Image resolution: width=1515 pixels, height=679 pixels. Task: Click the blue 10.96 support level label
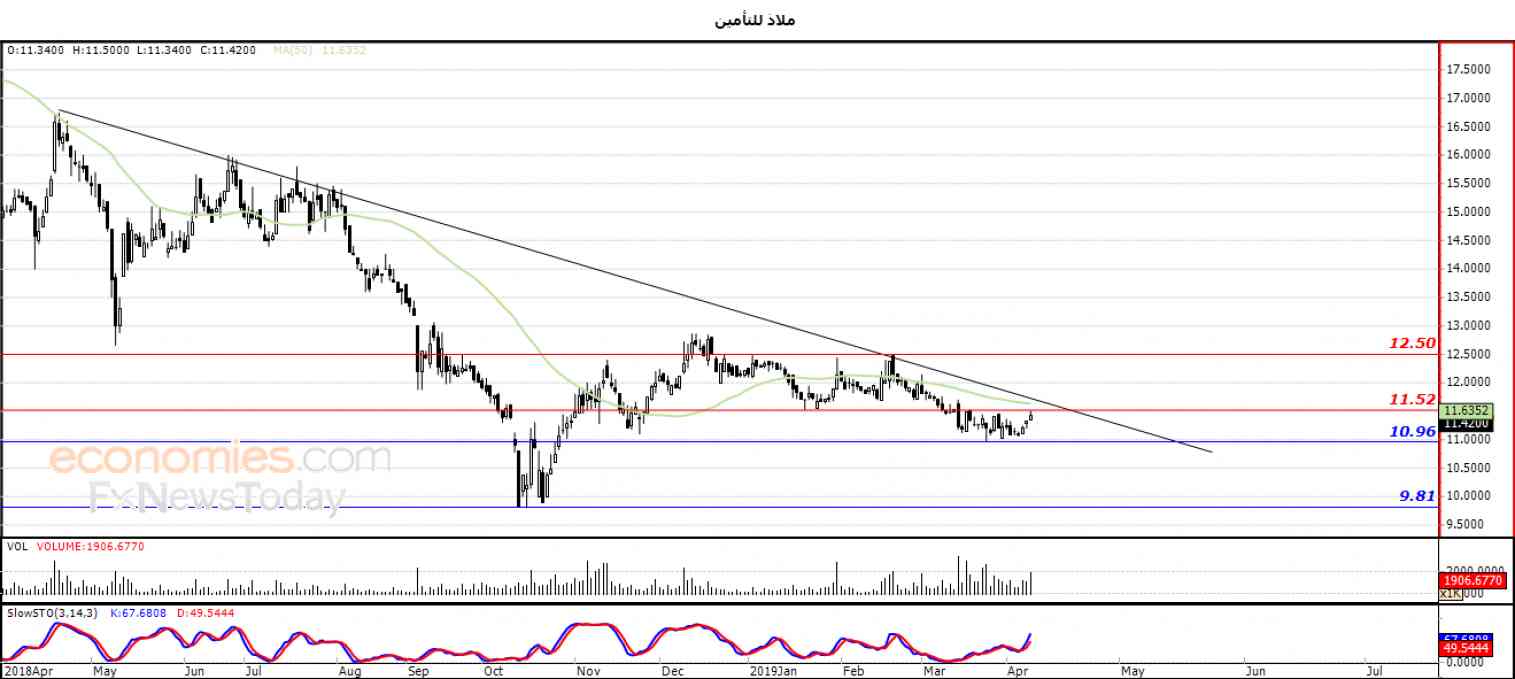tap(1412, 432)
